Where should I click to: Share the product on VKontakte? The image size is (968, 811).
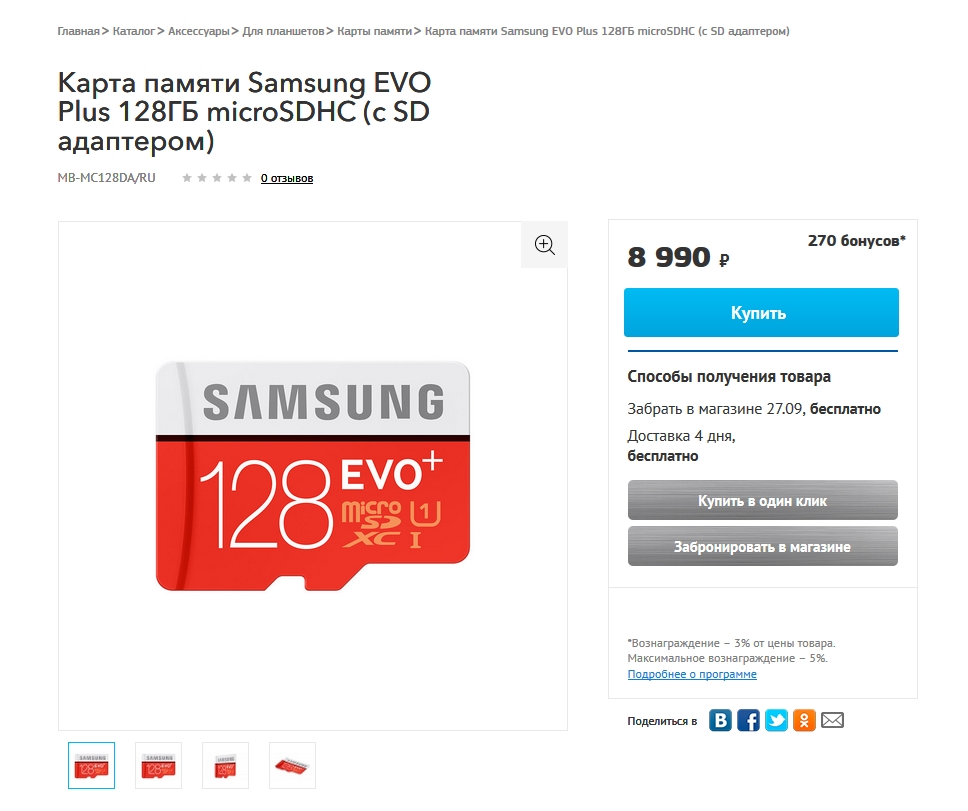[x=720, y=720]
